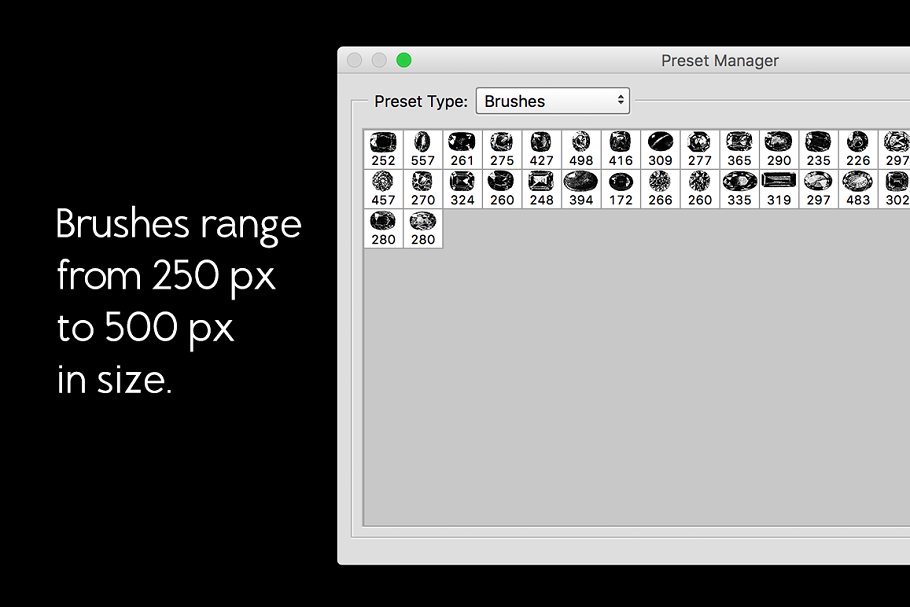Image resolution: width=910 pixels, height=607 pixels.
Task: Select the 557 narrow oval gem brush
Action: (423, 148)
